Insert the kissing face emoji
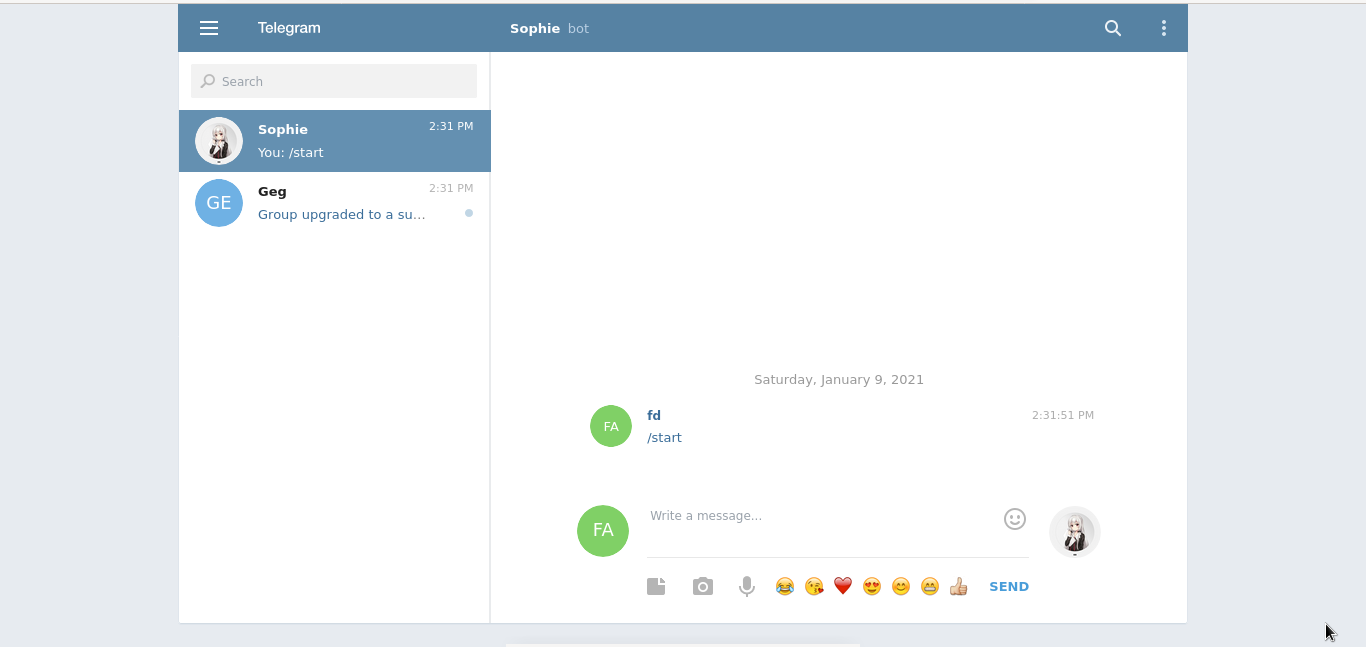Viewport: 1366px width, 647px height. click(x=814, y=587)
